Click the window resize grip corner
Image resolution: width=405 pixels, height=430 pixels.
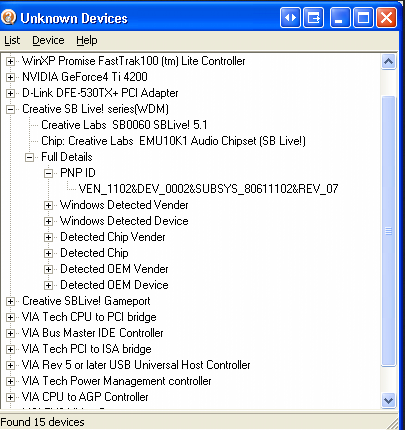(x=393, y=423)
